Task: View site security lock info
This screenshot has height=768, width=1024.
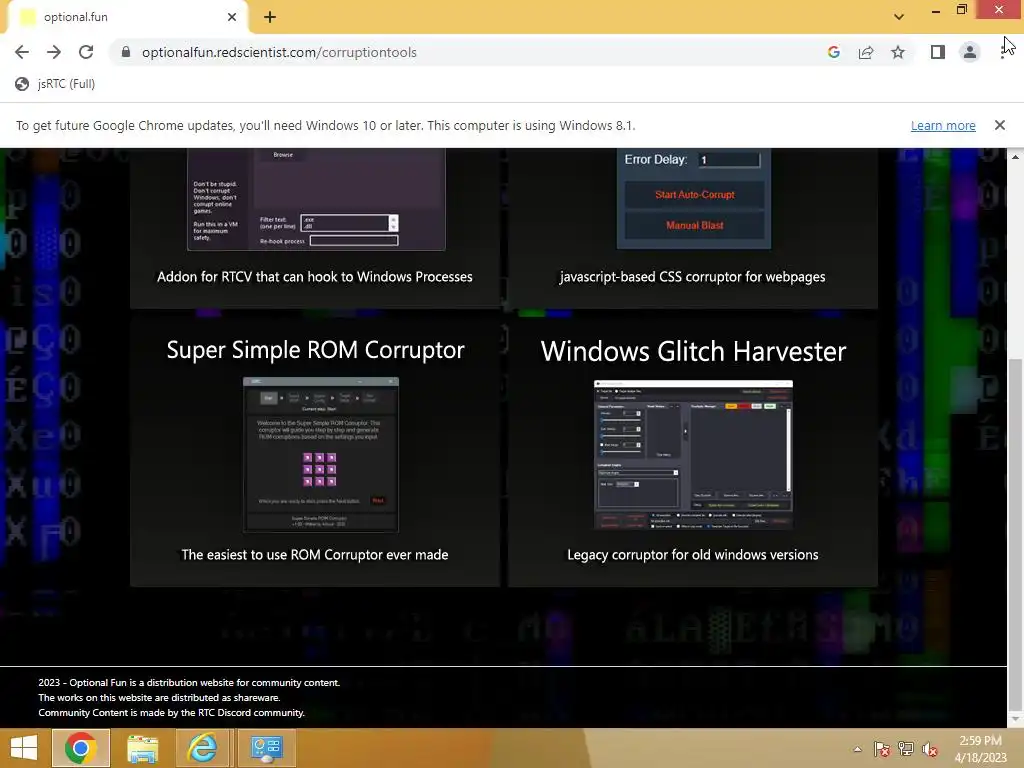Action: pos(126,52)
